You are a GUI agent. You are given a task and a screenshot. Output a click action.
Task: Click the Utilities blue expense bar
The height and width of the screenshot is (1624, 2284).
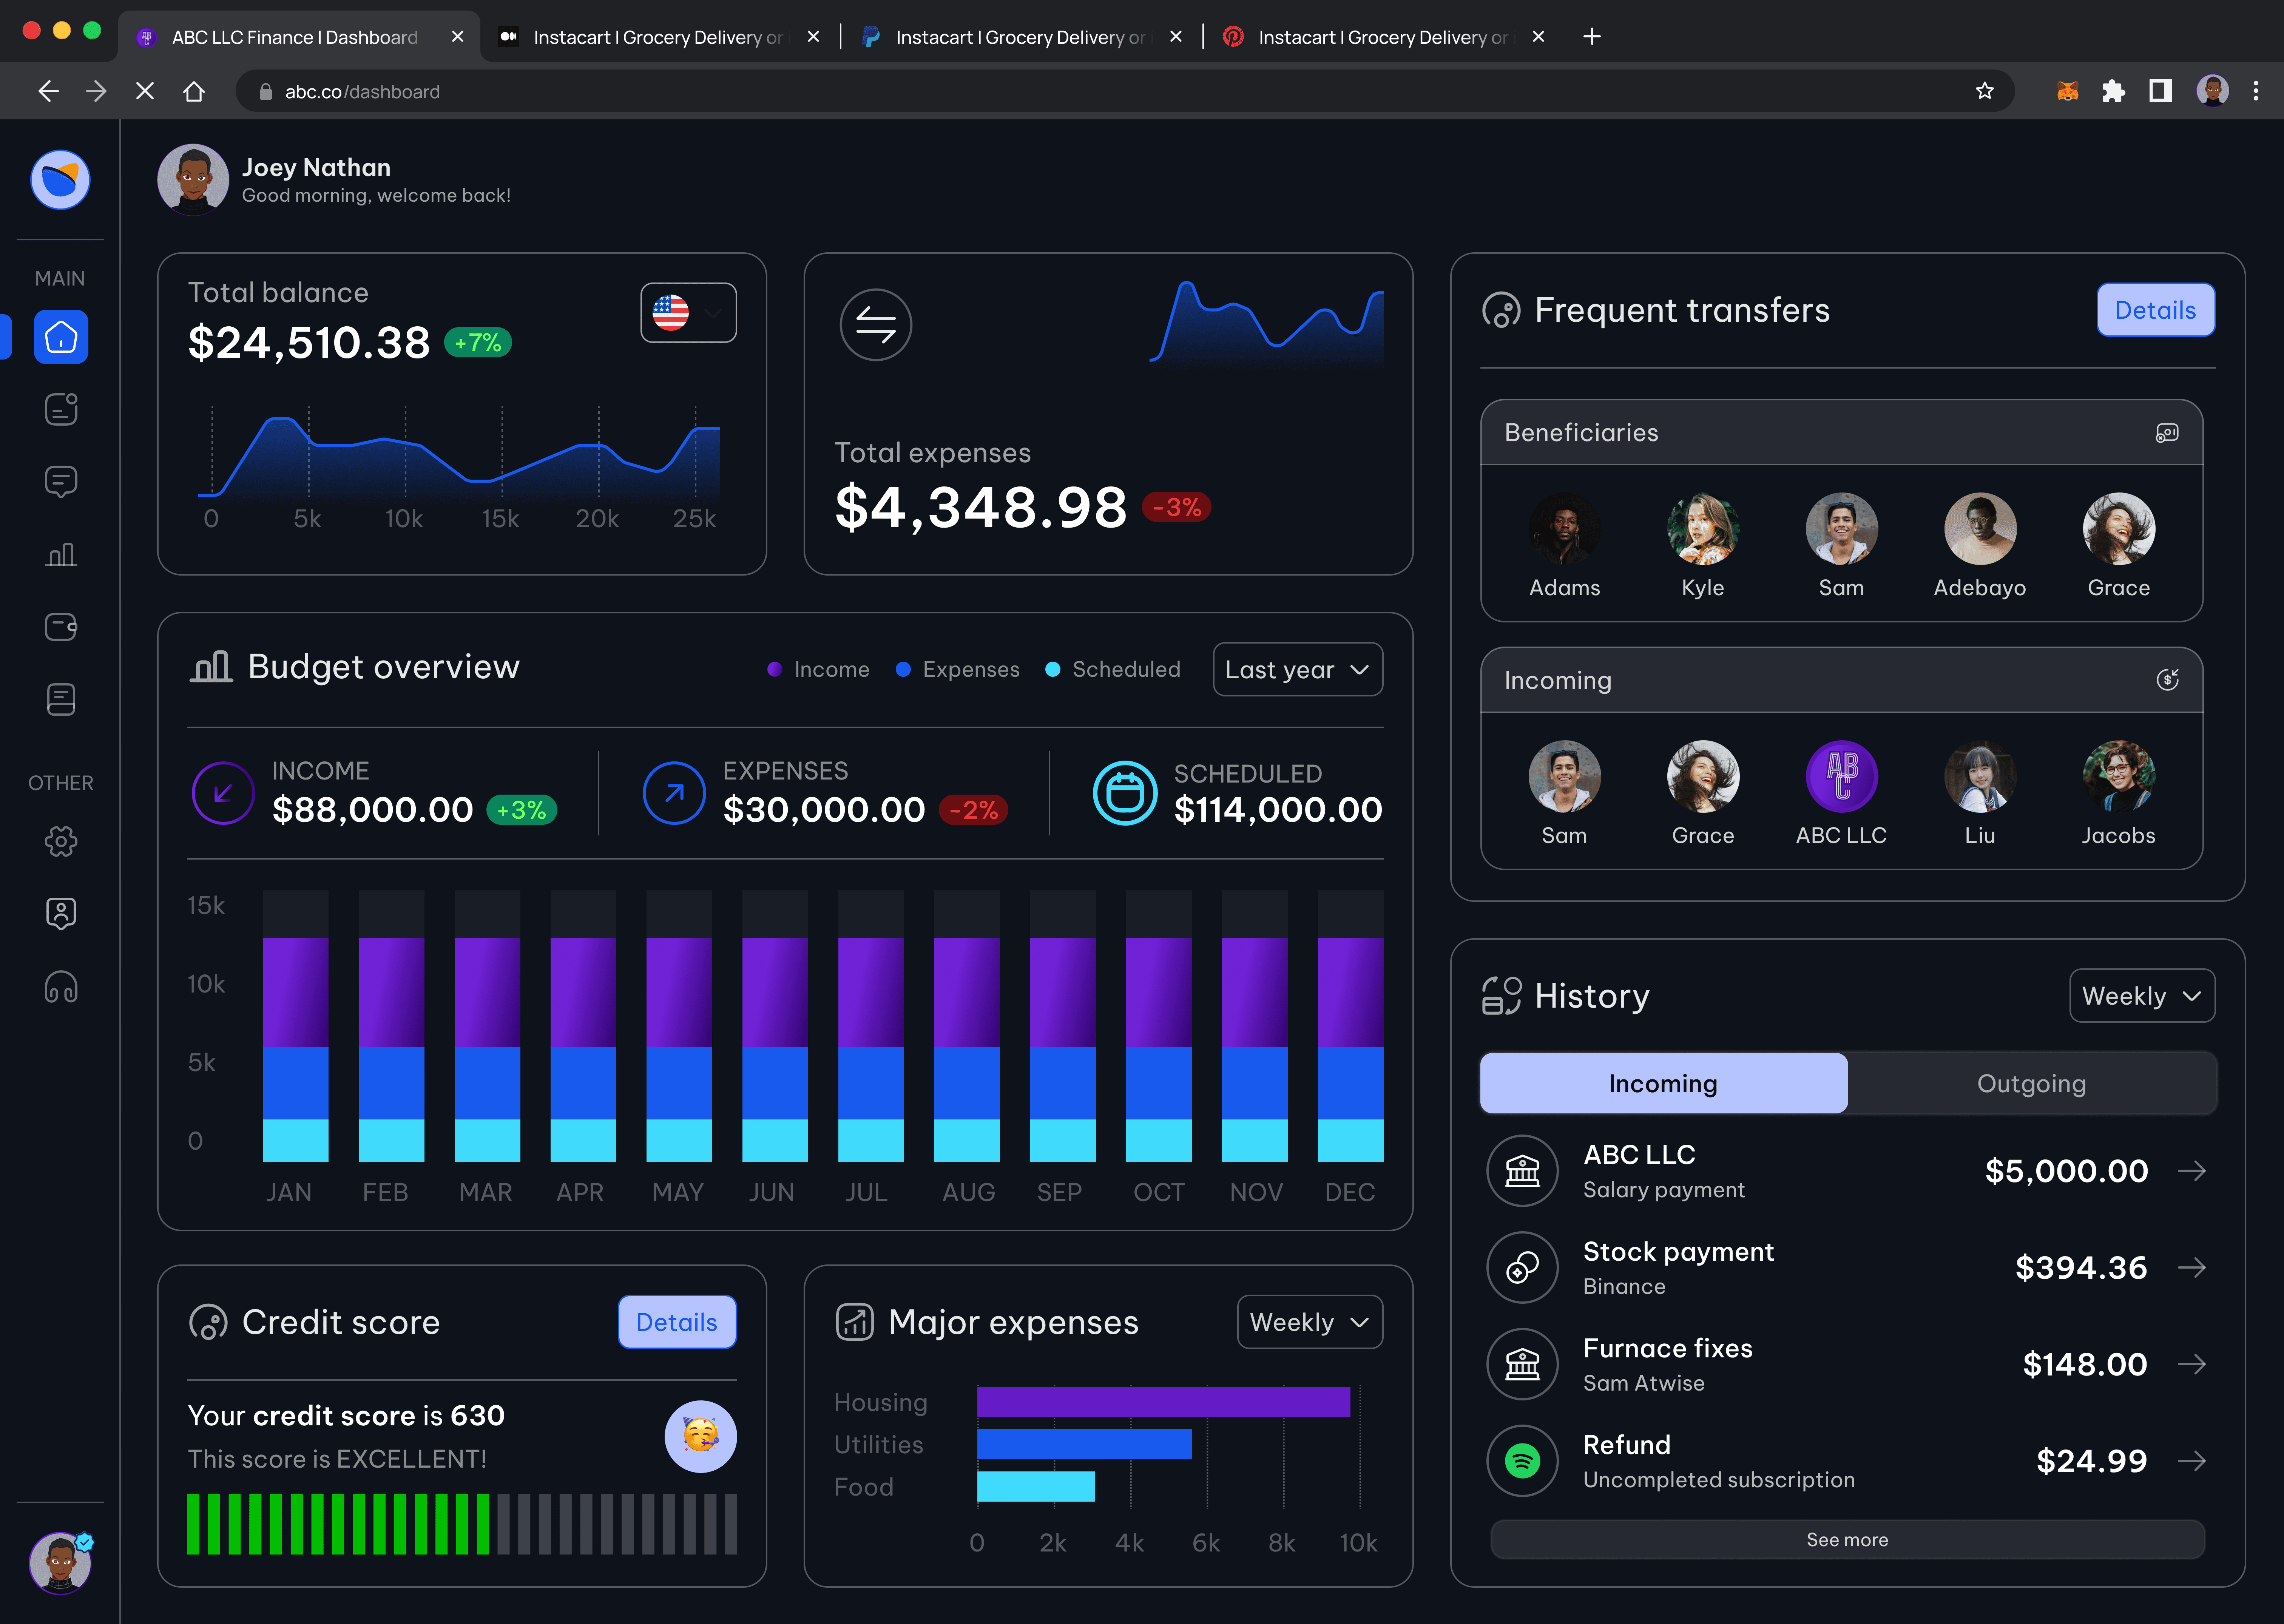click(1084, 1444)
